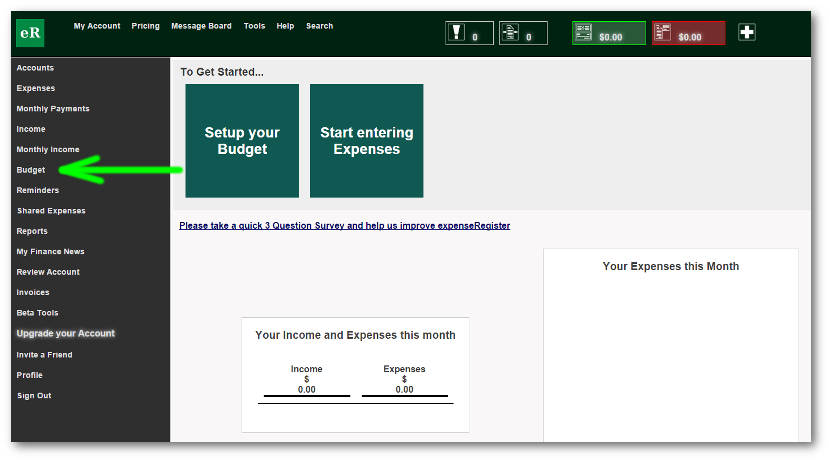Click the red expenses total box

[688, 33]
